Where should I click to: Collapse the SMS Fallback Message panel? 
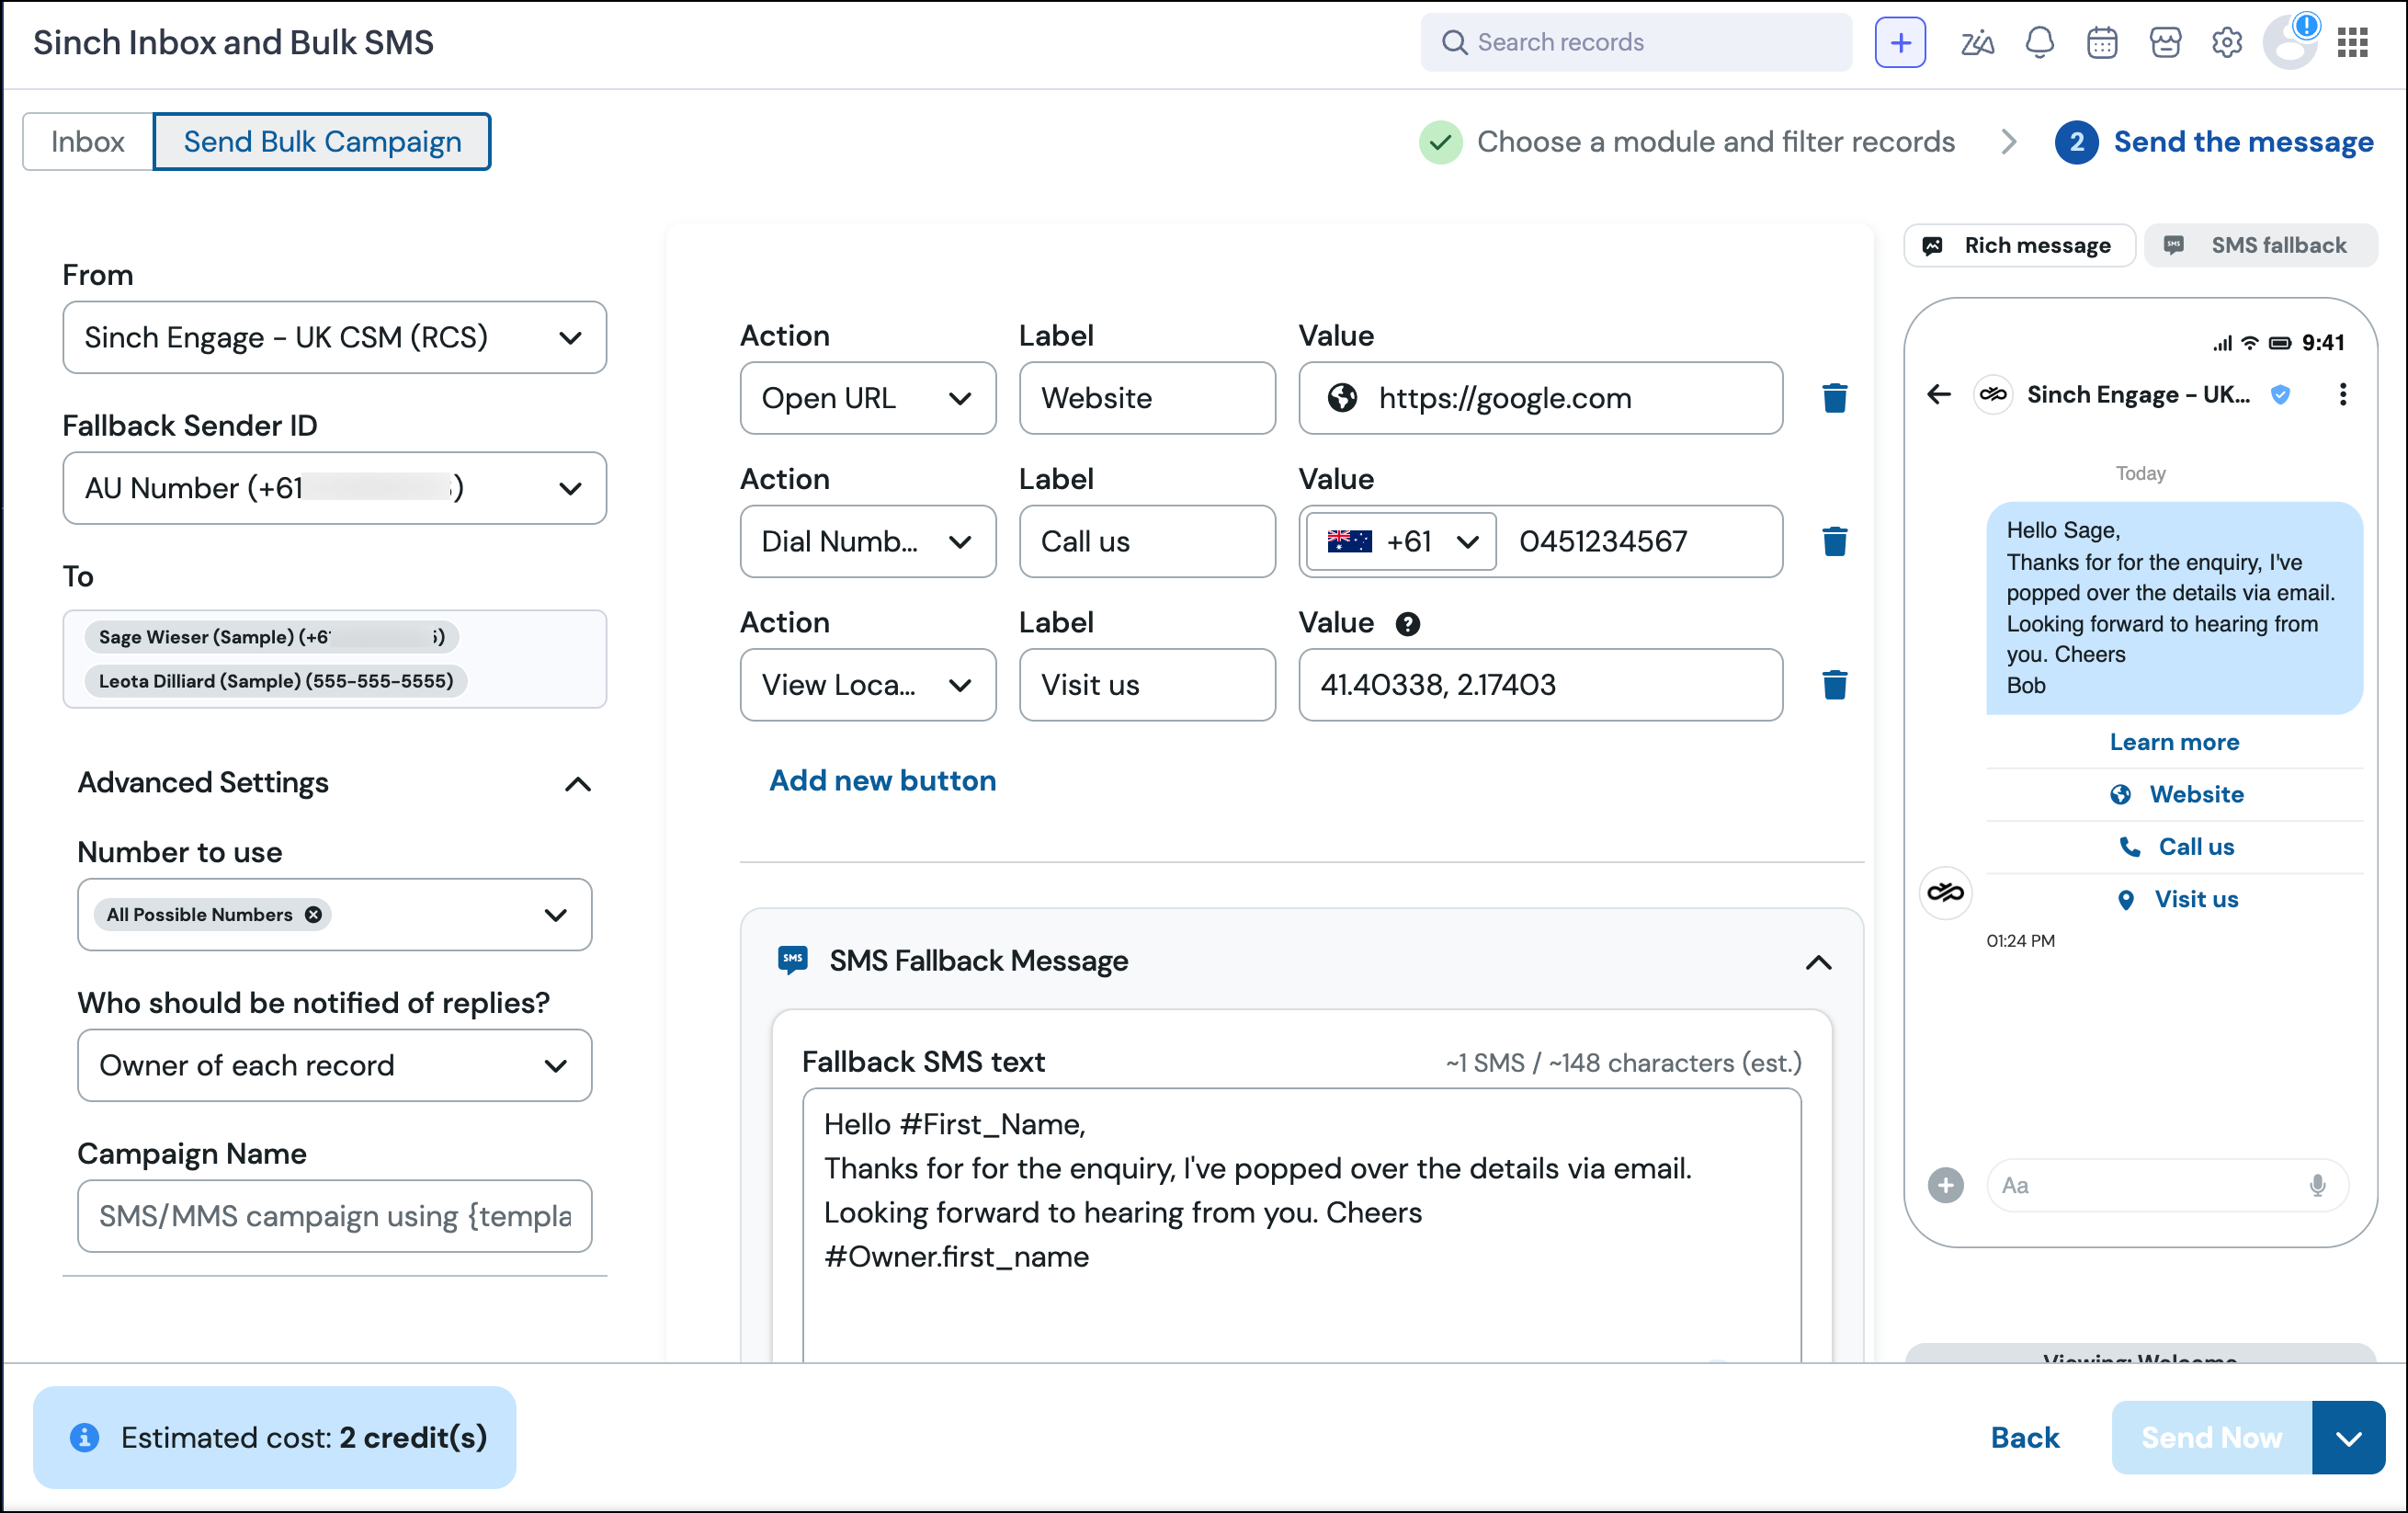1819,962
